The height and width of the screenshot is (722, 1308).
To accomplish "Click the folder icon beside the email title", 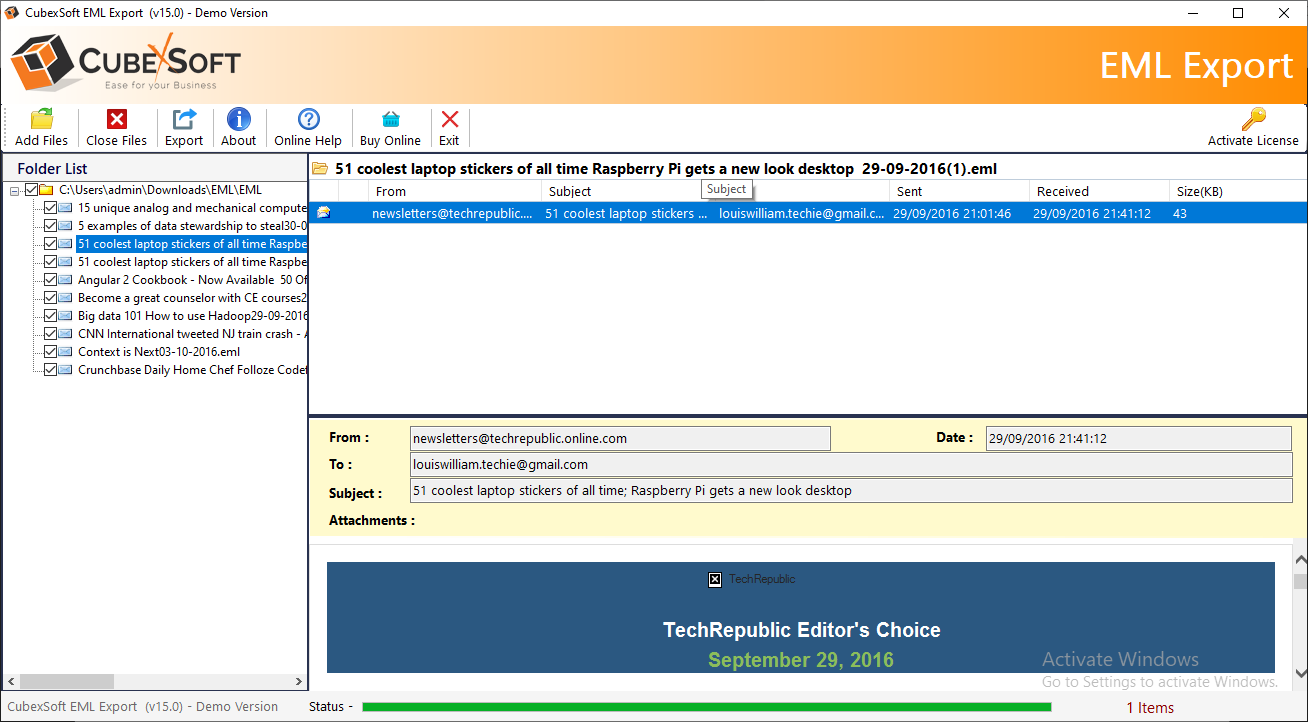I will click(320, 169).
